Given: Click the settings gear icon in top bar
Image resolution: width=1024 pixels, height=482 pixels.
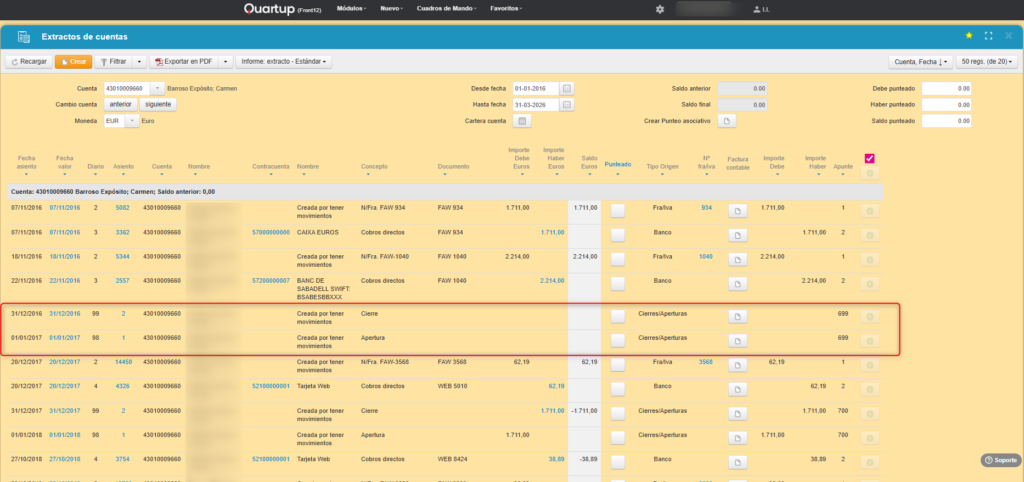Looking at the screenshot, I should point(659,9).
